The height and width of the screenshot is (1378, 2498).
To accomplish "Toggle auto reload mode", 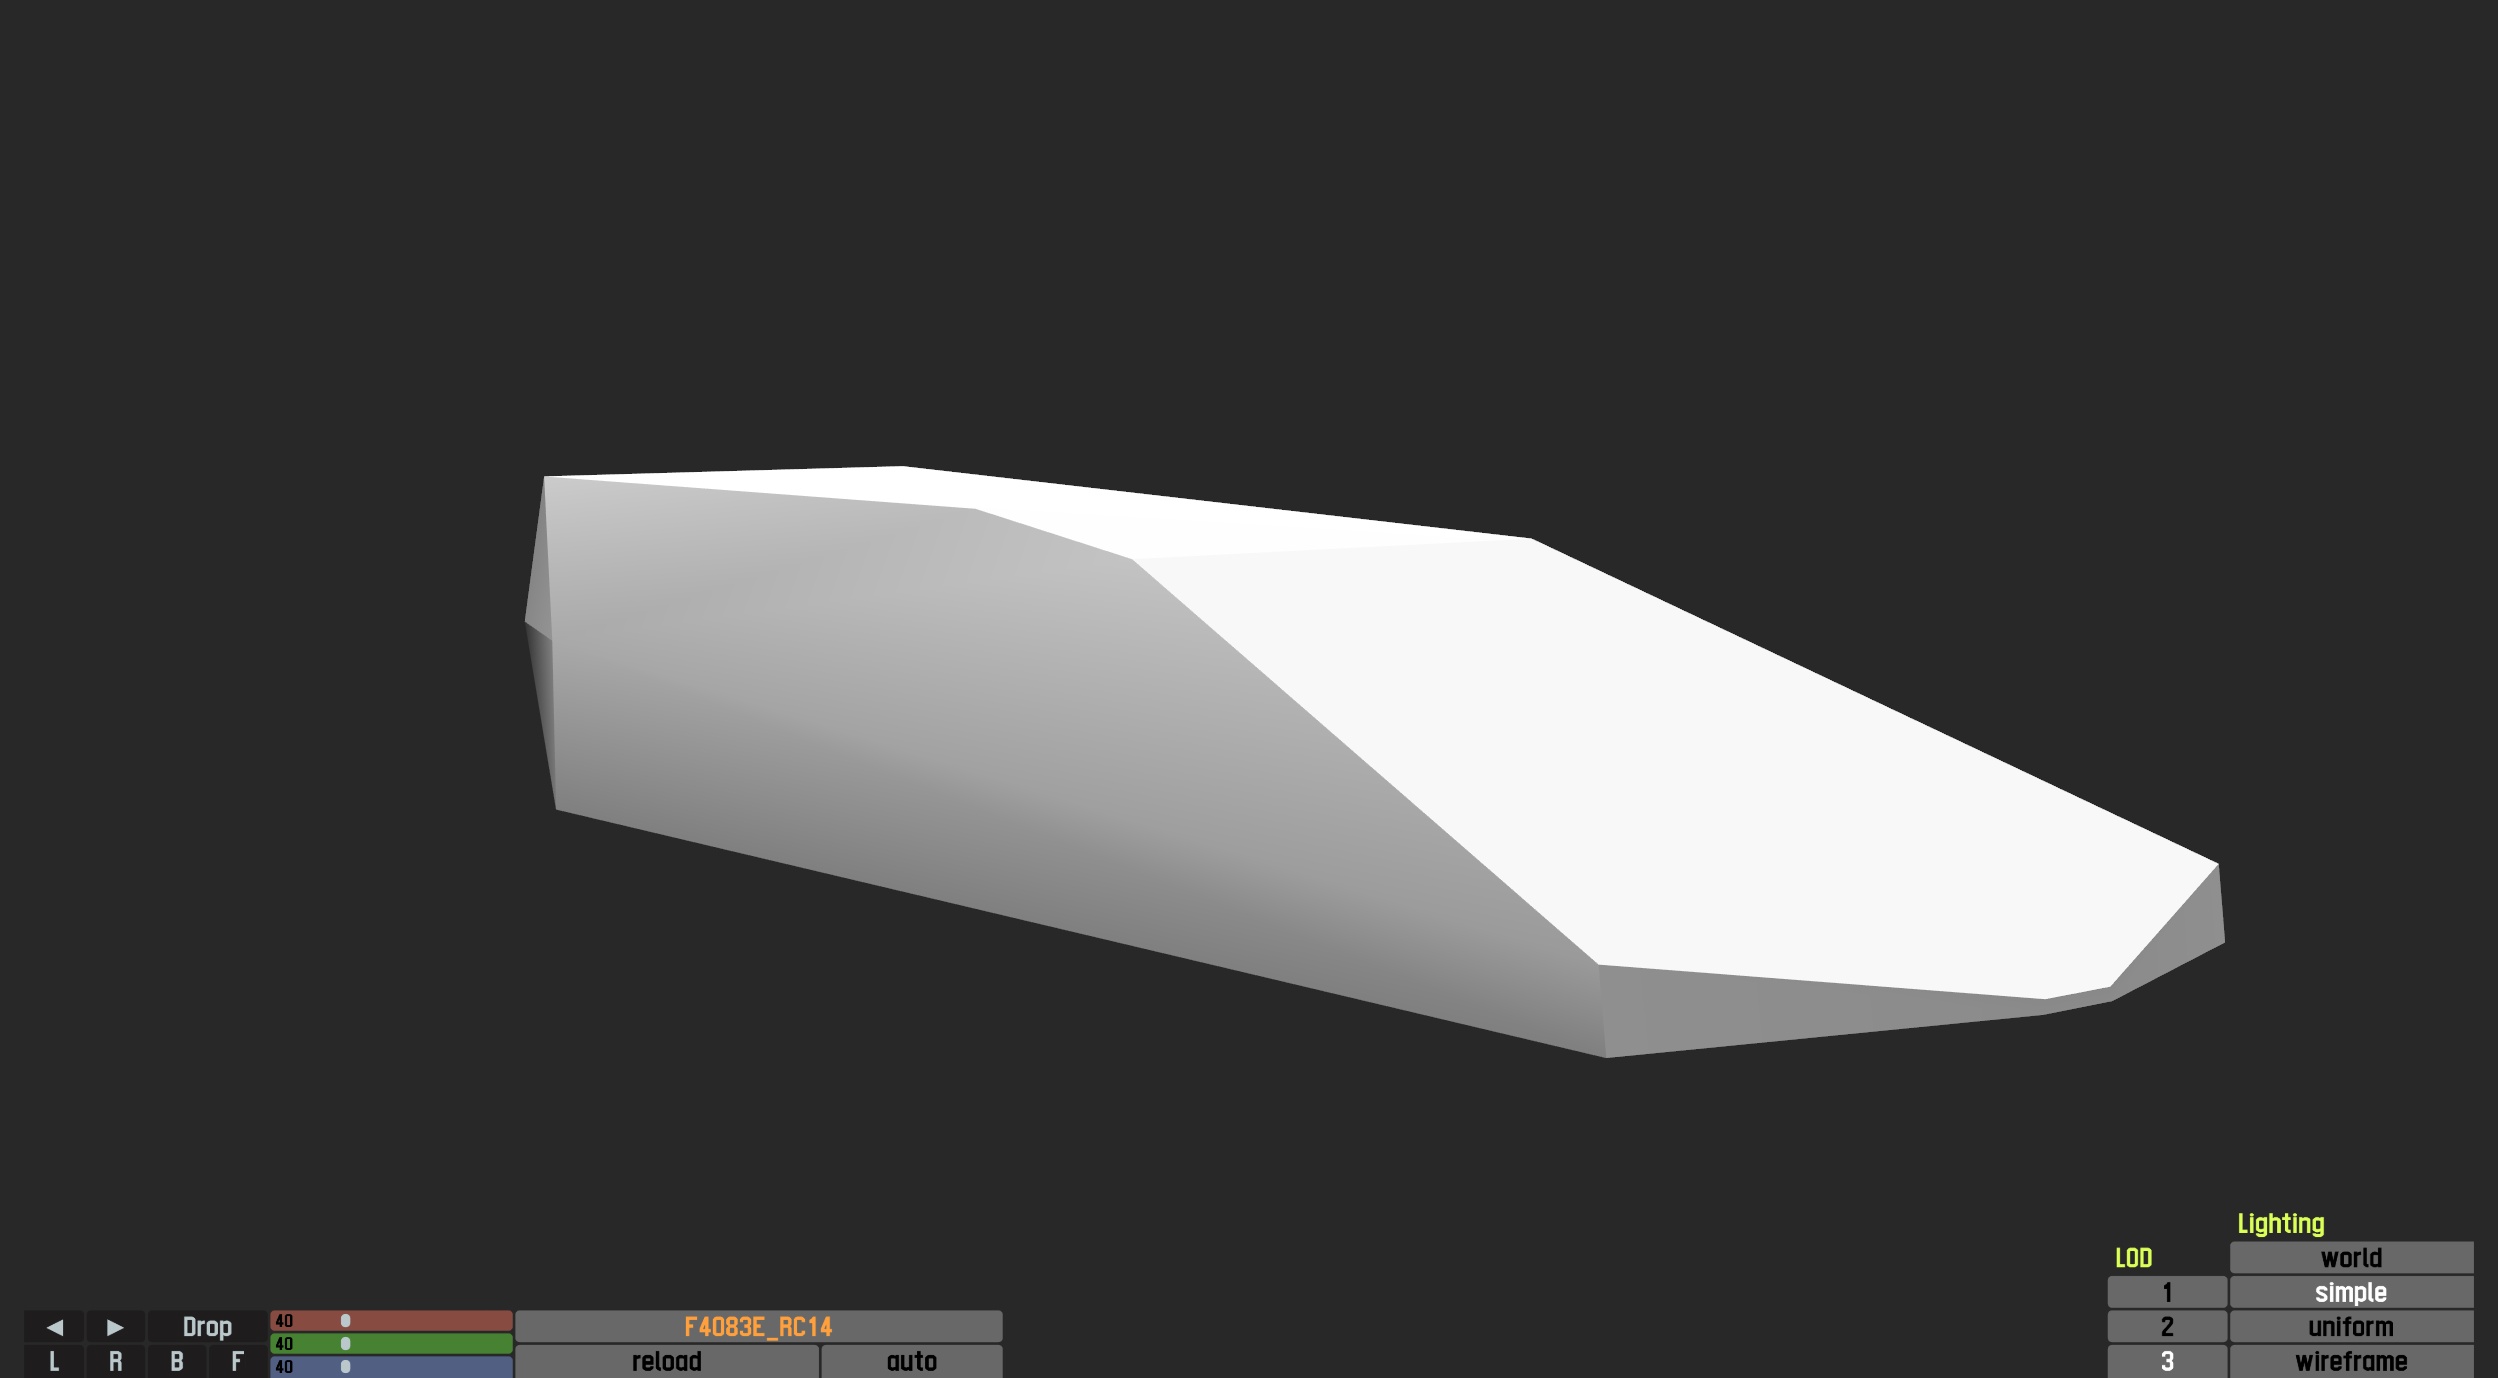I will pyautogui.click(x=911, y=1361).
